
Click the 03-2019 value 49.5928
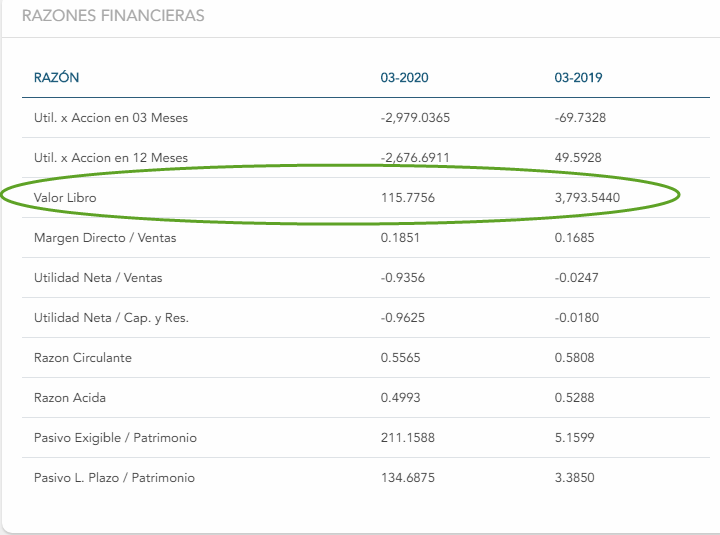click(x=580, y=158)
